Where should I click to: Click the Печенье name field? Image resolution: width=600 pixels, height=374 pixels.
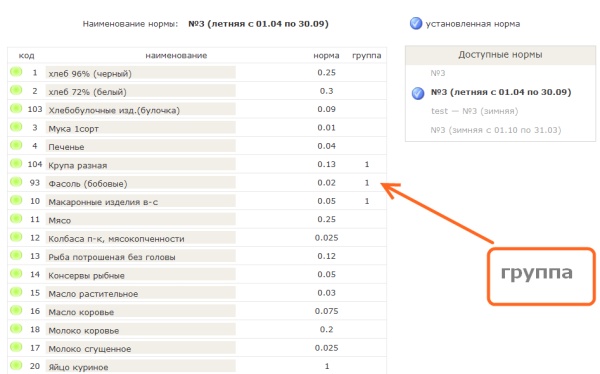click(140, 146)
